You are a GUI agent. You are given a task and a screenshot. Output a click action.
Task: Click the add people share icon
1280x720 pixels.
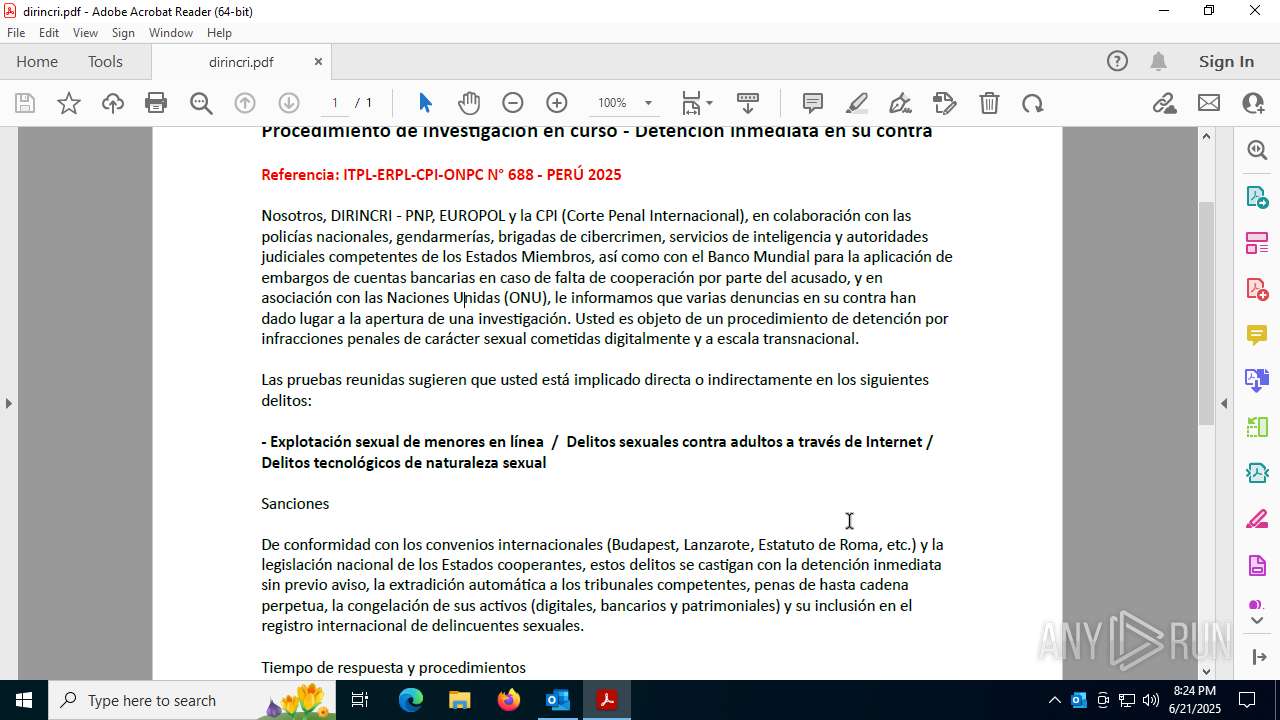1253,103
